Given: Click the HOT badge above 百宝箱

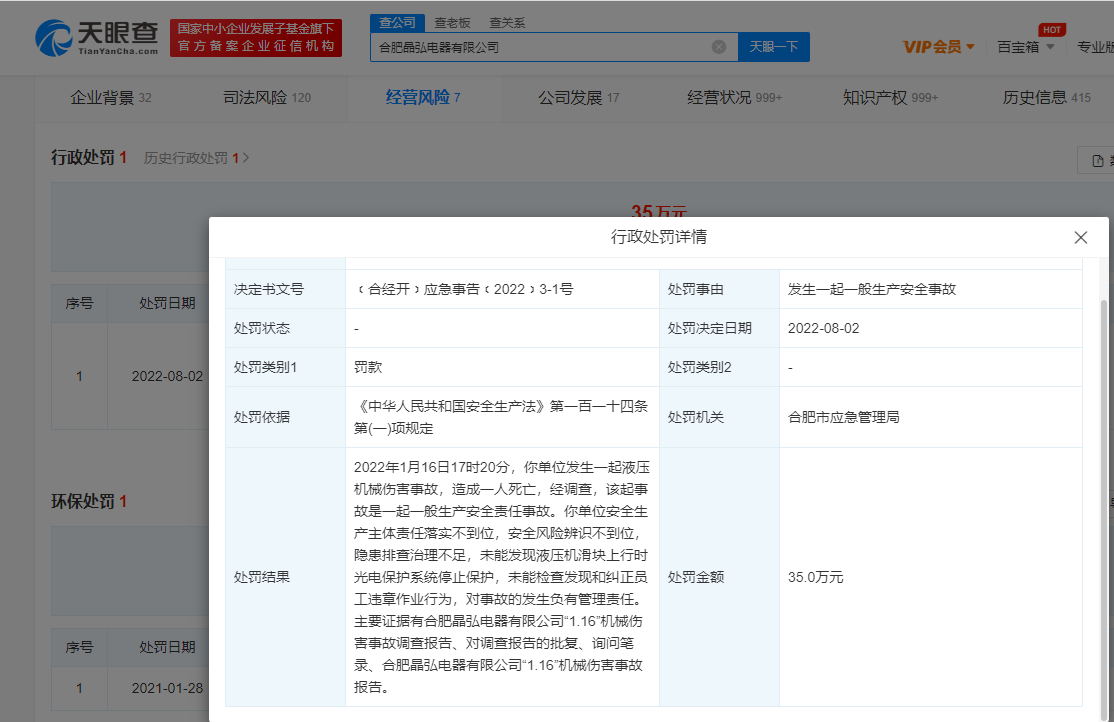Looking at the screenshot, I should [1051, 30].
